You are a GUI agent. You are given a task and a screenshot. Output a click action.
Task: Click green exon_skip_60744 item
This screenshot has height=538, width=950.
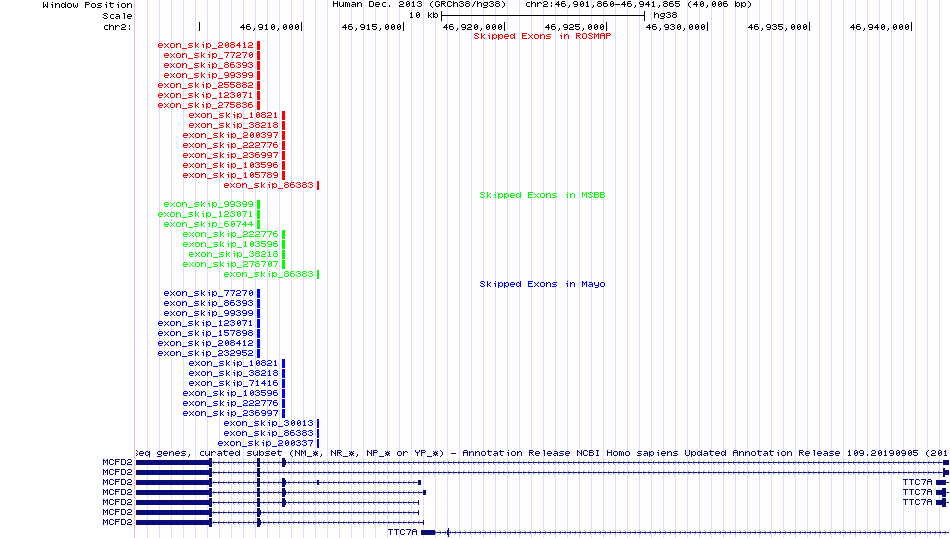tap(208, 225)
